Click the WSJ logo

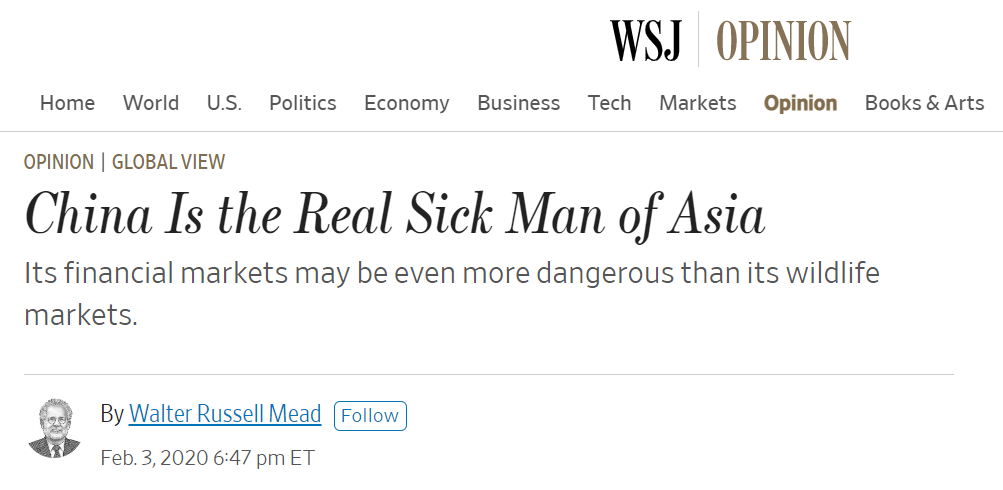point(646,39)
